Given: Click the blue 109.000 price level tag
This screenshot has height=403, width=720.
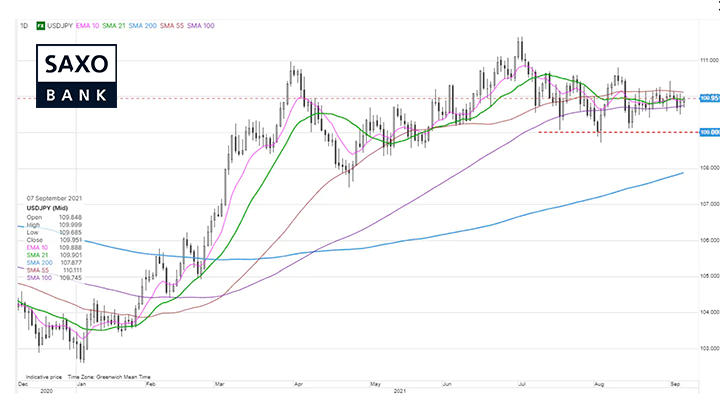Looking at the screenshot, I should pos(709,132).
